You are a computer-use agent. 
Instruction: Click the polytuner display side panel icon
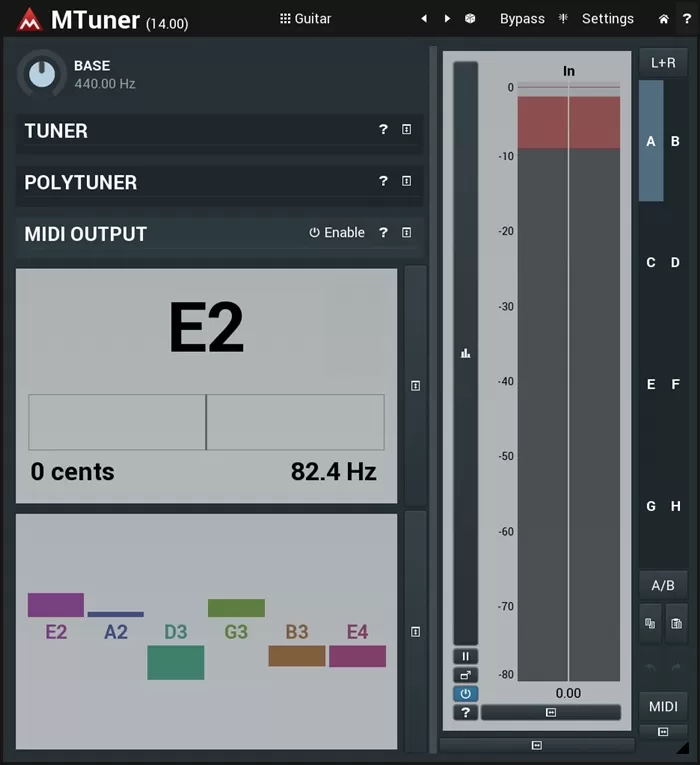pyautogui.click(x=416, y=632)
